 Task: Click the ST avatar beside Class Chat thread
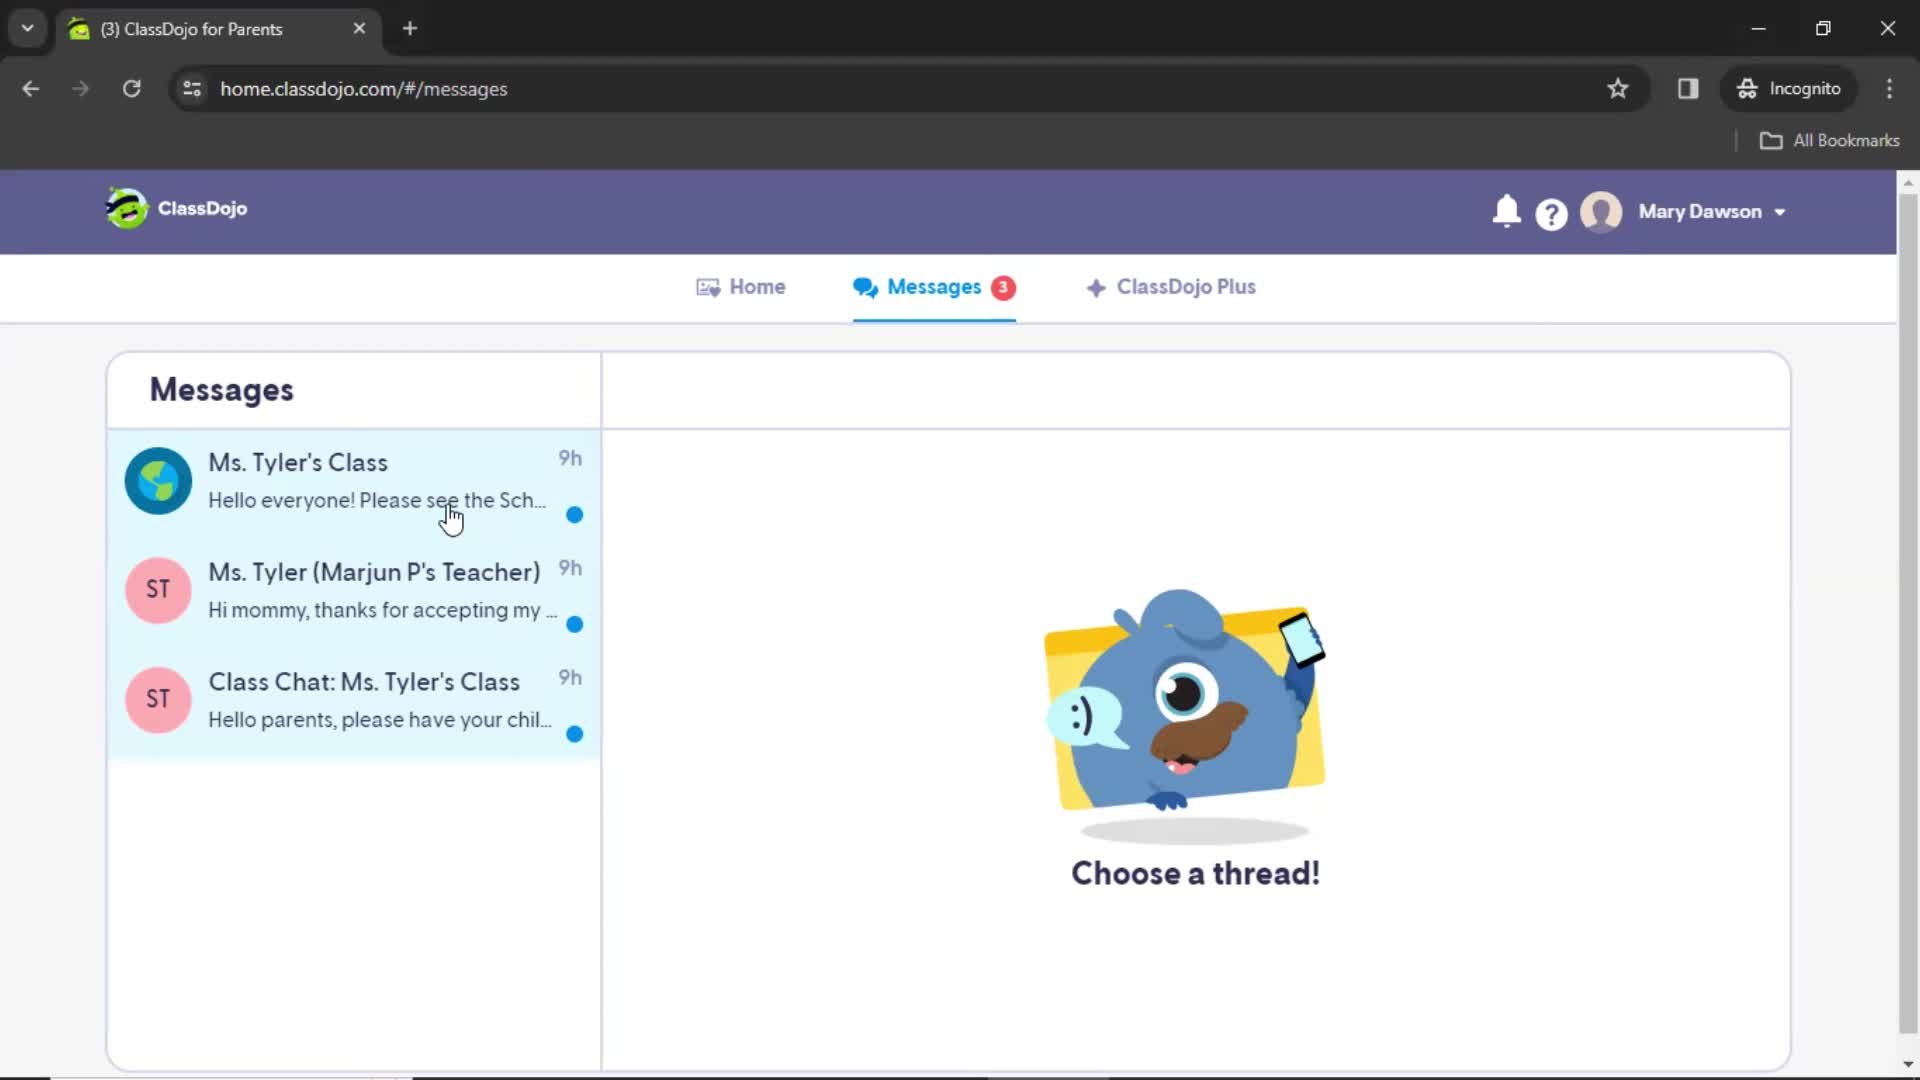(x=158, y=700)
